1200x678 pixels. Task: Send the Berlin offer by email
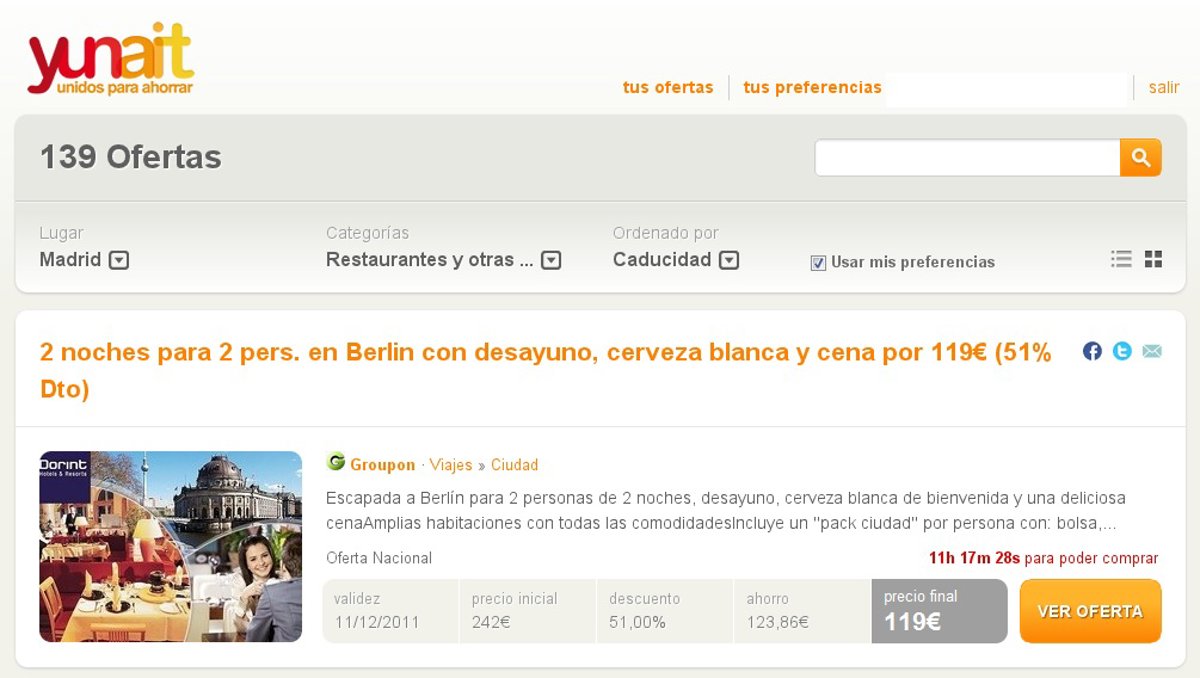1152,351
